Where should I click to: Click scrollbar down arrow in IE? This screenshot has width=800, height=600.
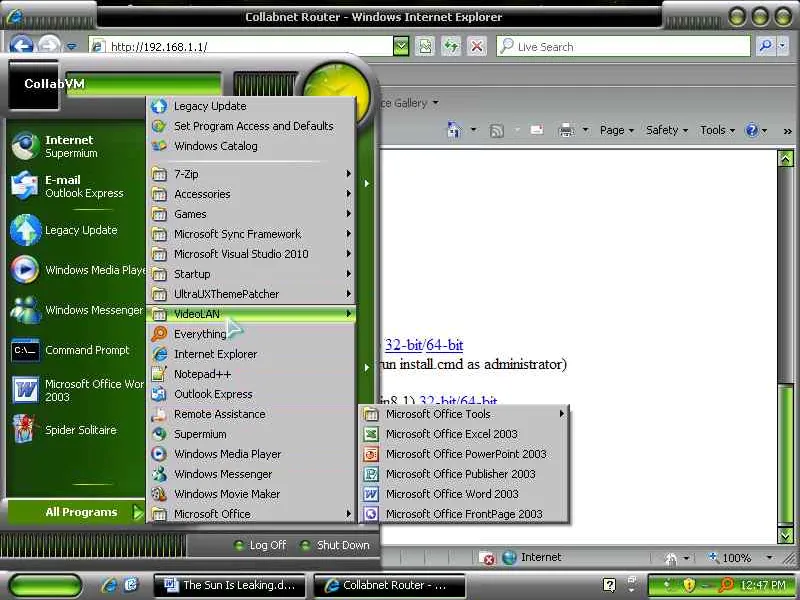point(786,535)
